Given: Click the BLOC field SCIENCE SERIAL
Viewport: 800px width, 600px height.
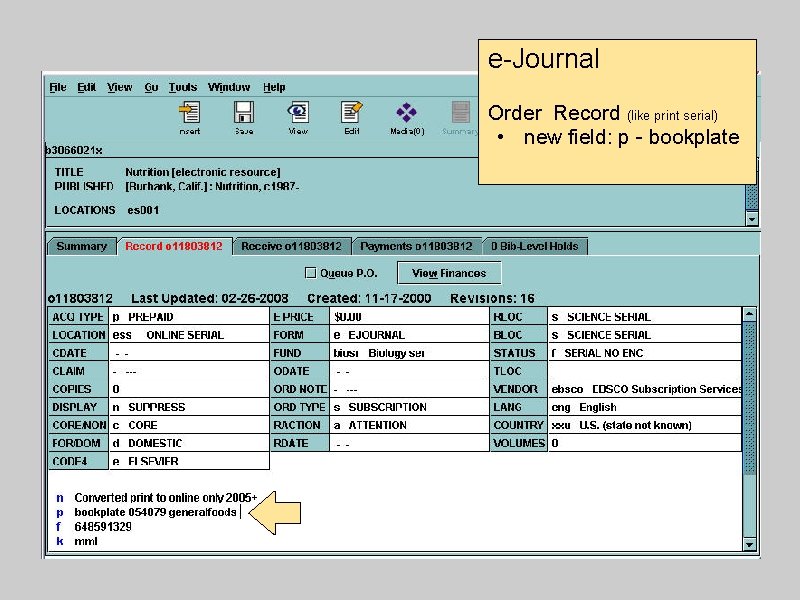Looking at the screenshot, I should click(645, 335).
